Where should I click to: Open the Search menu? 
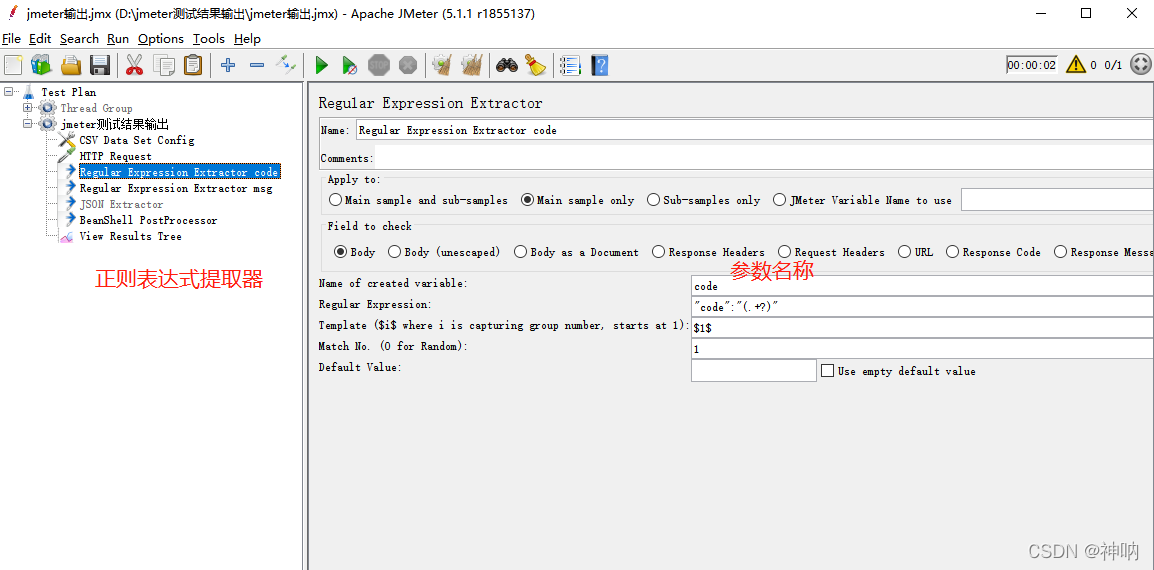click(79, 38)
